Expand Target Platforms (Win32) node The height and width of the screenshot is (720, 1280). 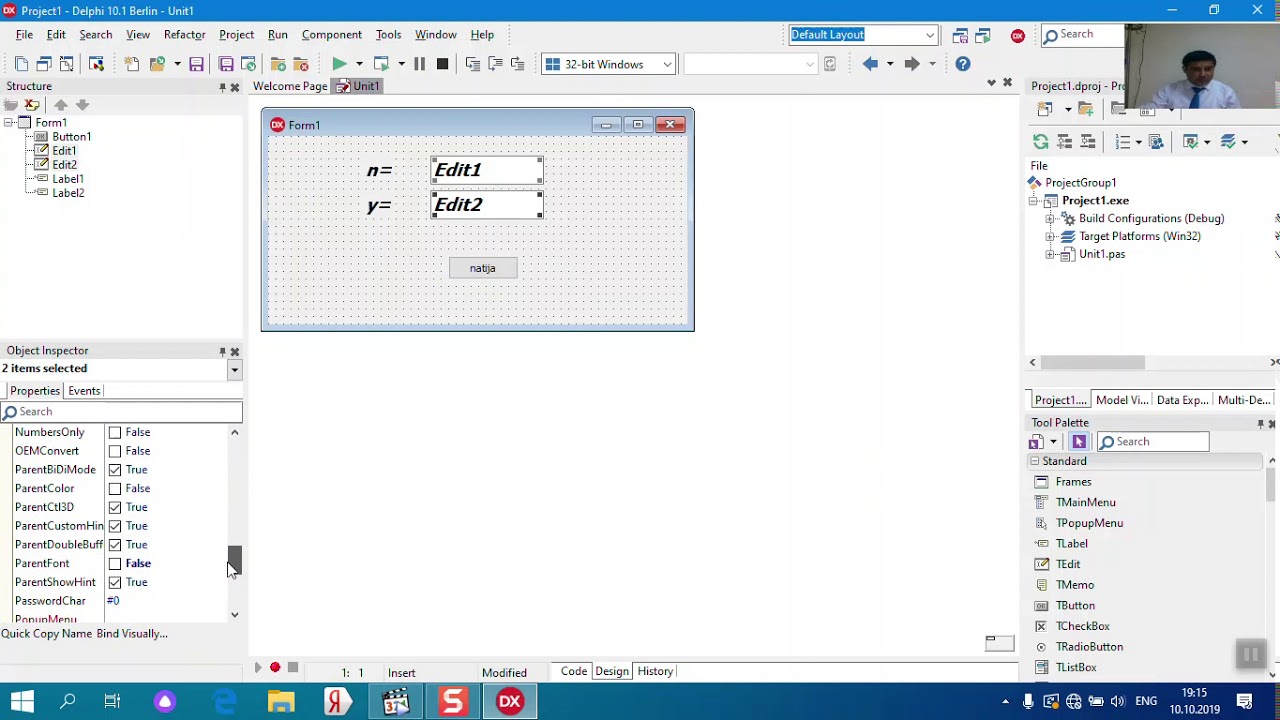point(1050,237)
